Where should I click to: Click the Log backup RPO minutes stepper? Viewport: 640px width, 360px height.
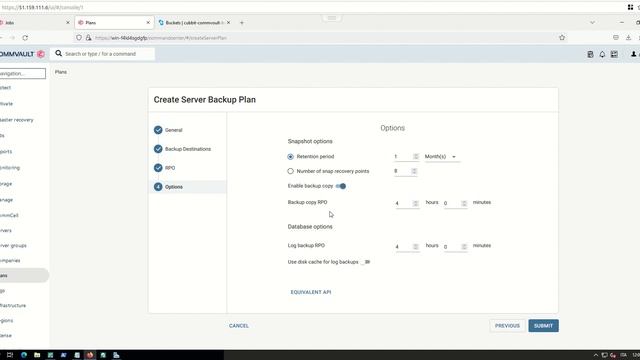[464, 247]
